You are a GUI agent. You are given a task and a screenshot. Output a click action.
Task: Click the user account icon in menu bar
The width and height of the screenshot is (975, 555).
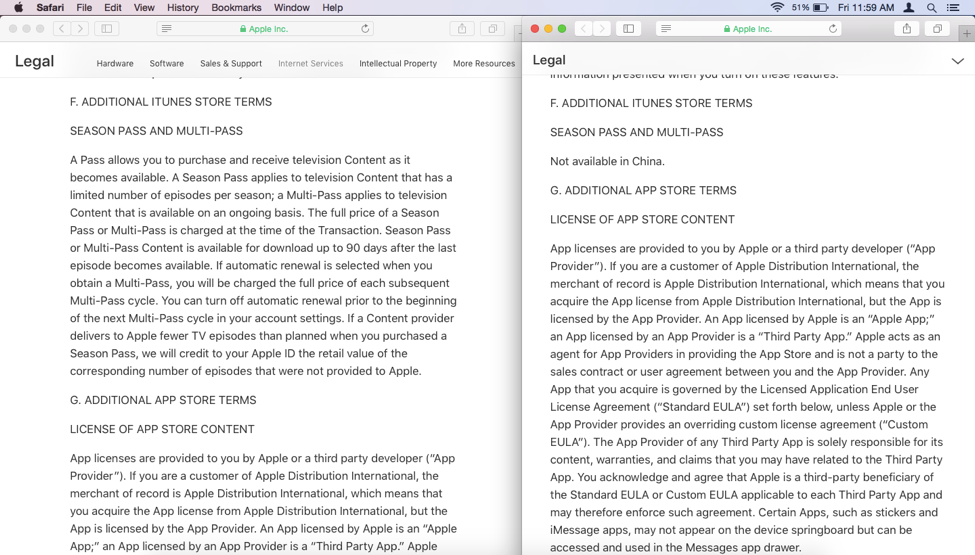908,7
